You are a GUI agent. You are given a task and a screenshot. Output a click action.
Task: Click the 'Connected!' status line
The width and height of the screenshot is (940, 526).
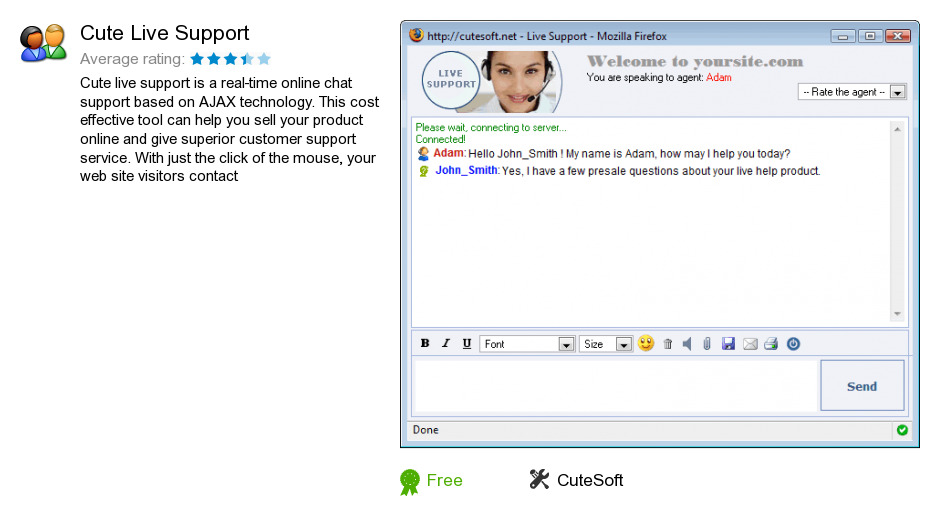[x=441, y=139]
